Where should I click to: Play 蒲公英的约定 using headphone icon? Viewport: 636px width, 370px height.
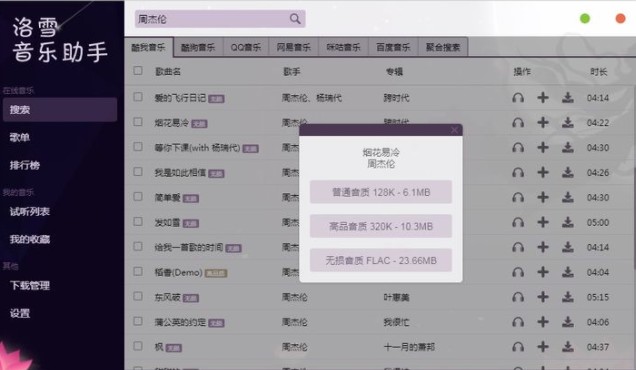(x=518, y=322)
